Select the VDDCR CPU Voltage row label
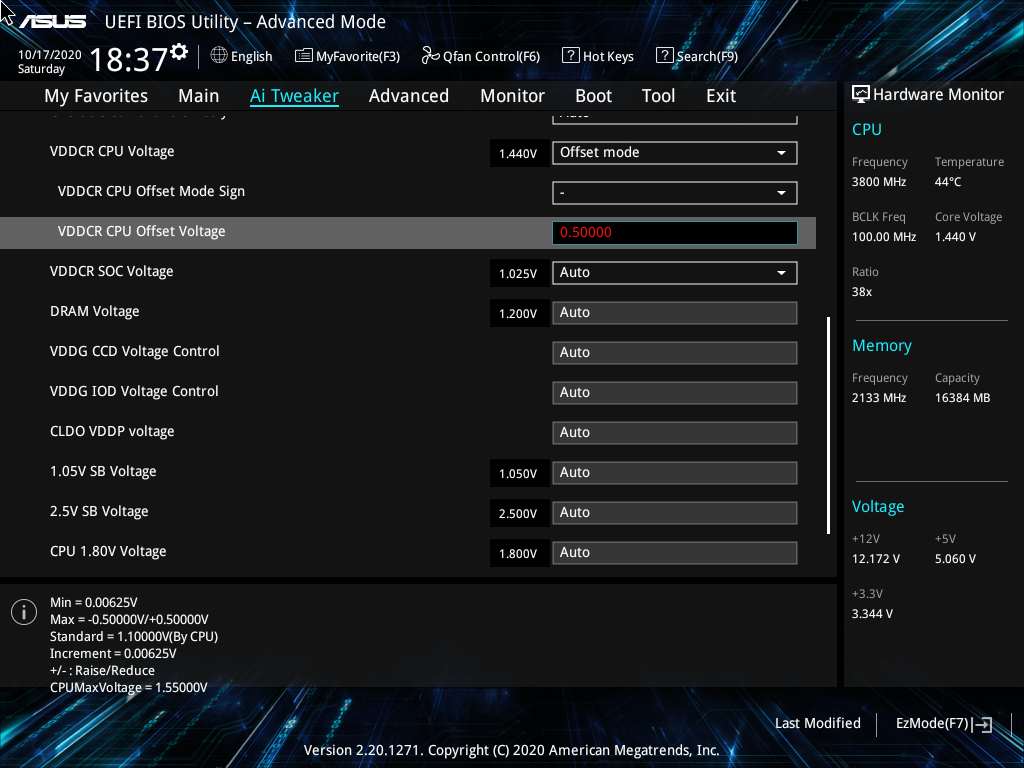Screen dimensions: 1024x768 click(x=112, y=152)
